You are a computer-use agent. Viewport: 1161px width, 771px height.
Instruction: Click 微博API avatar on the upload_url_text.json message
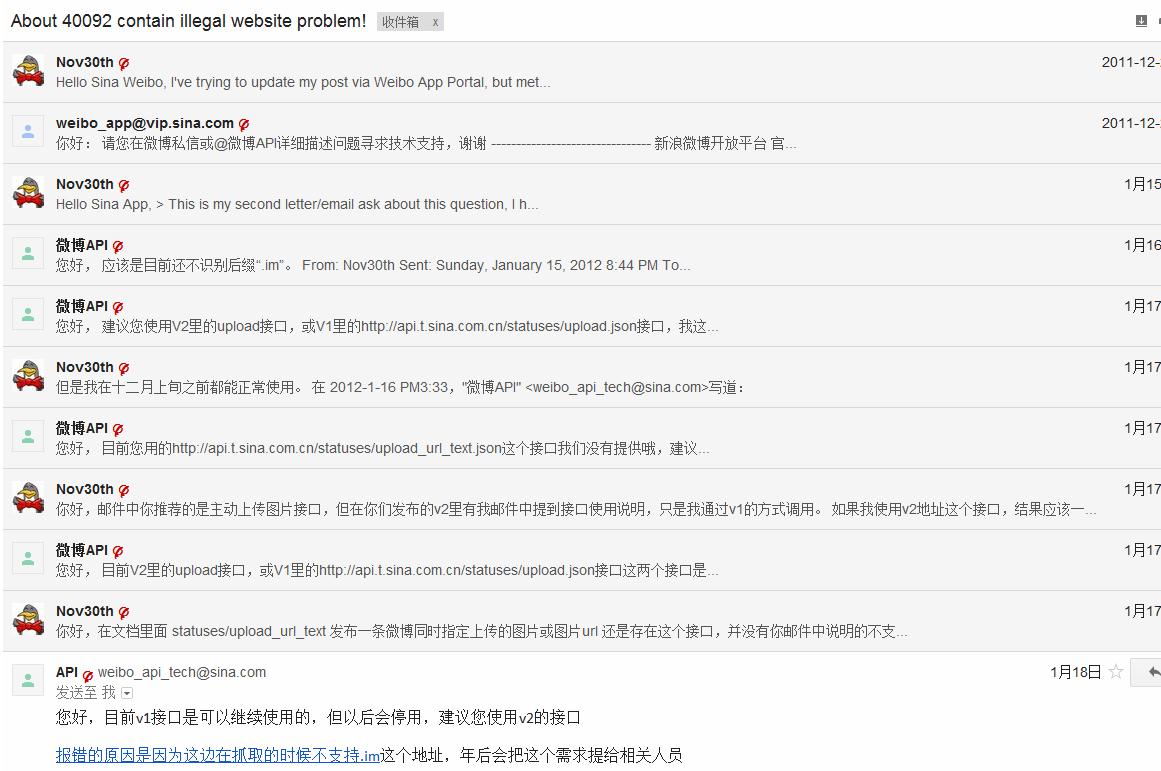coord(28,437)
